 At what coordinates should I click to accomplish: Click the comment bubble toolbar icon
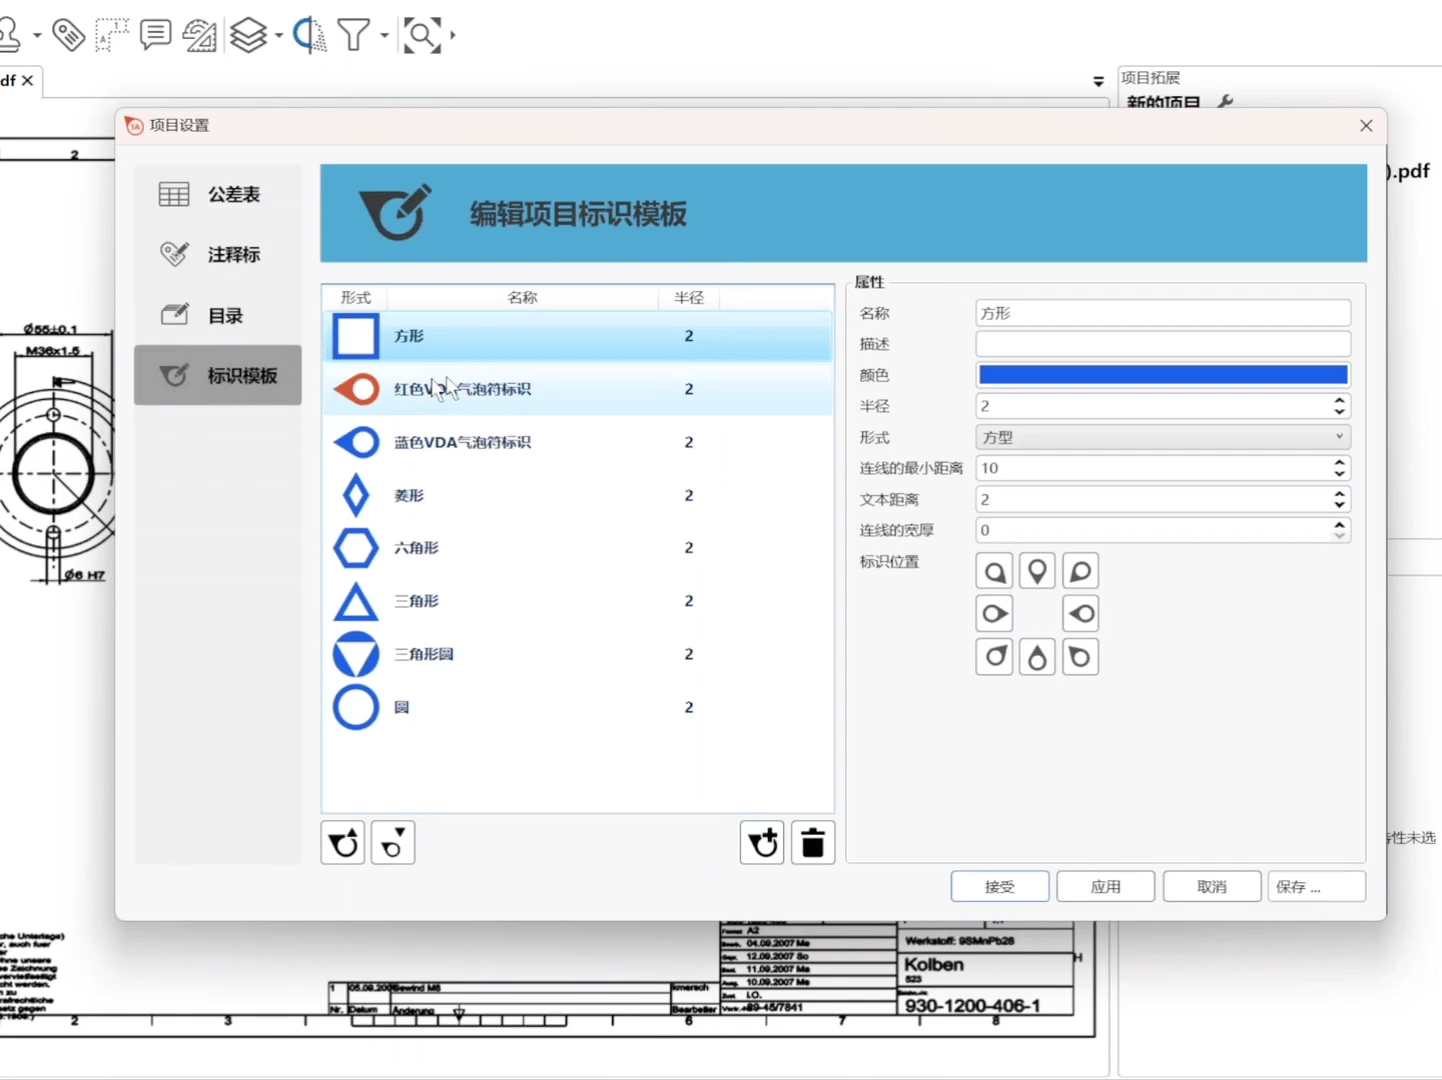point(155,35)
